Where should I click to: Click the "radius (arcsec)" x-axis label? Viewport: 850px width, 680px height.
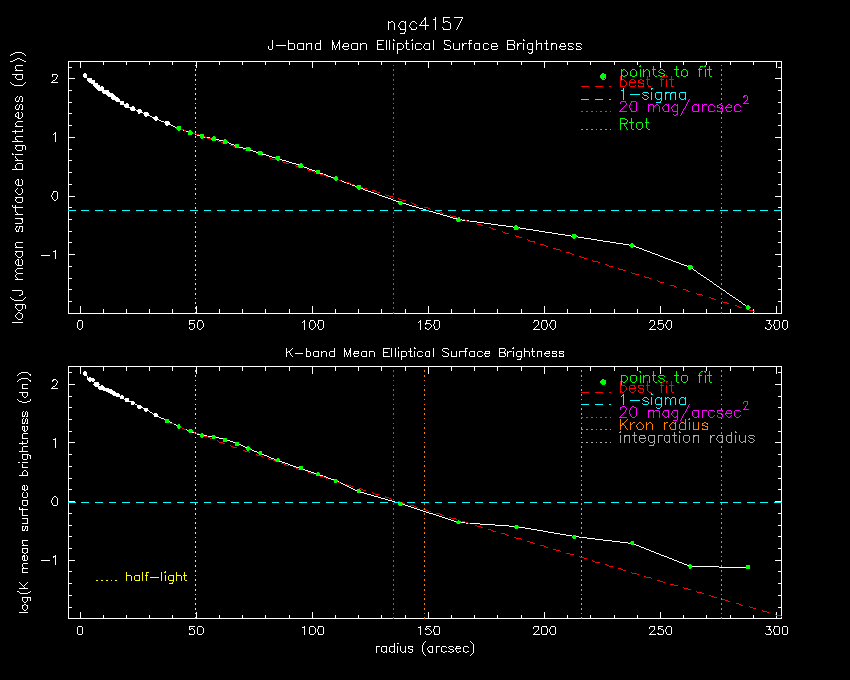click(424, 648)
